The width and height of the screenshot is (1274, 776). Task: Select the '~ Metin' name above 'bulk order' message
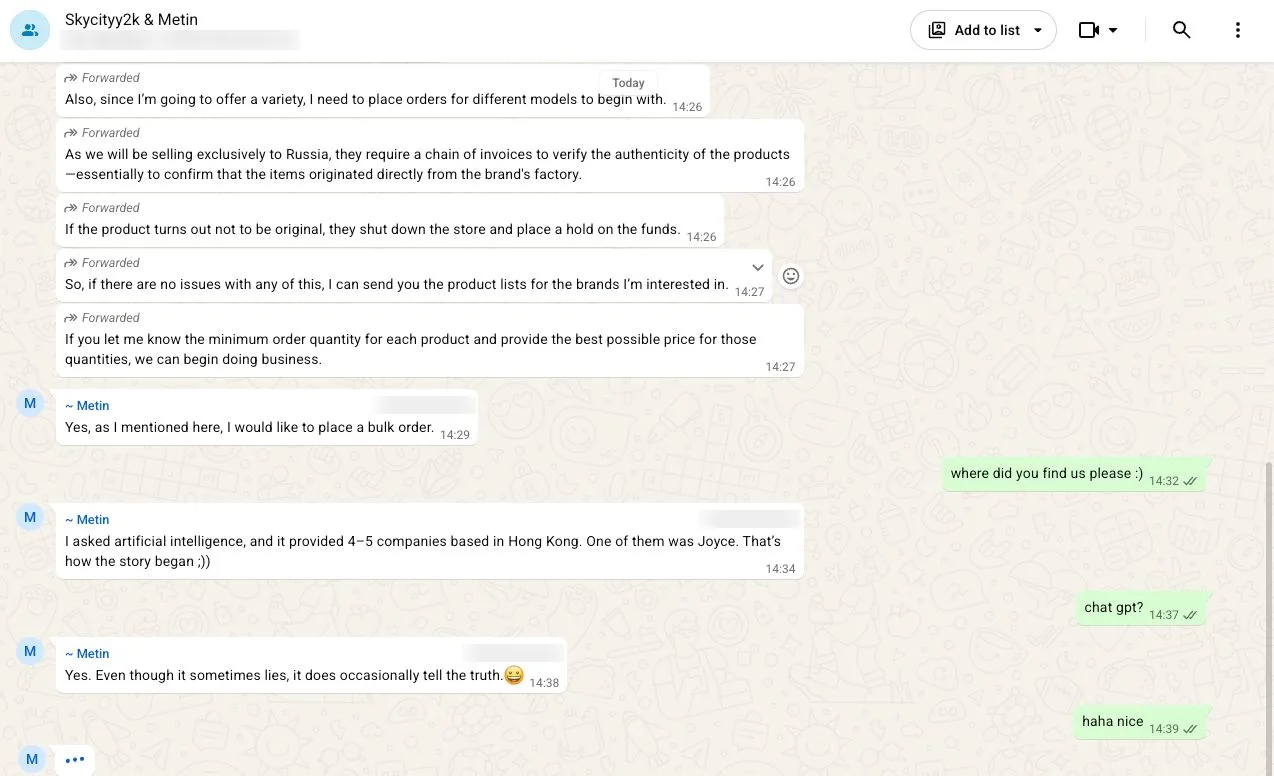pos(87,405)
